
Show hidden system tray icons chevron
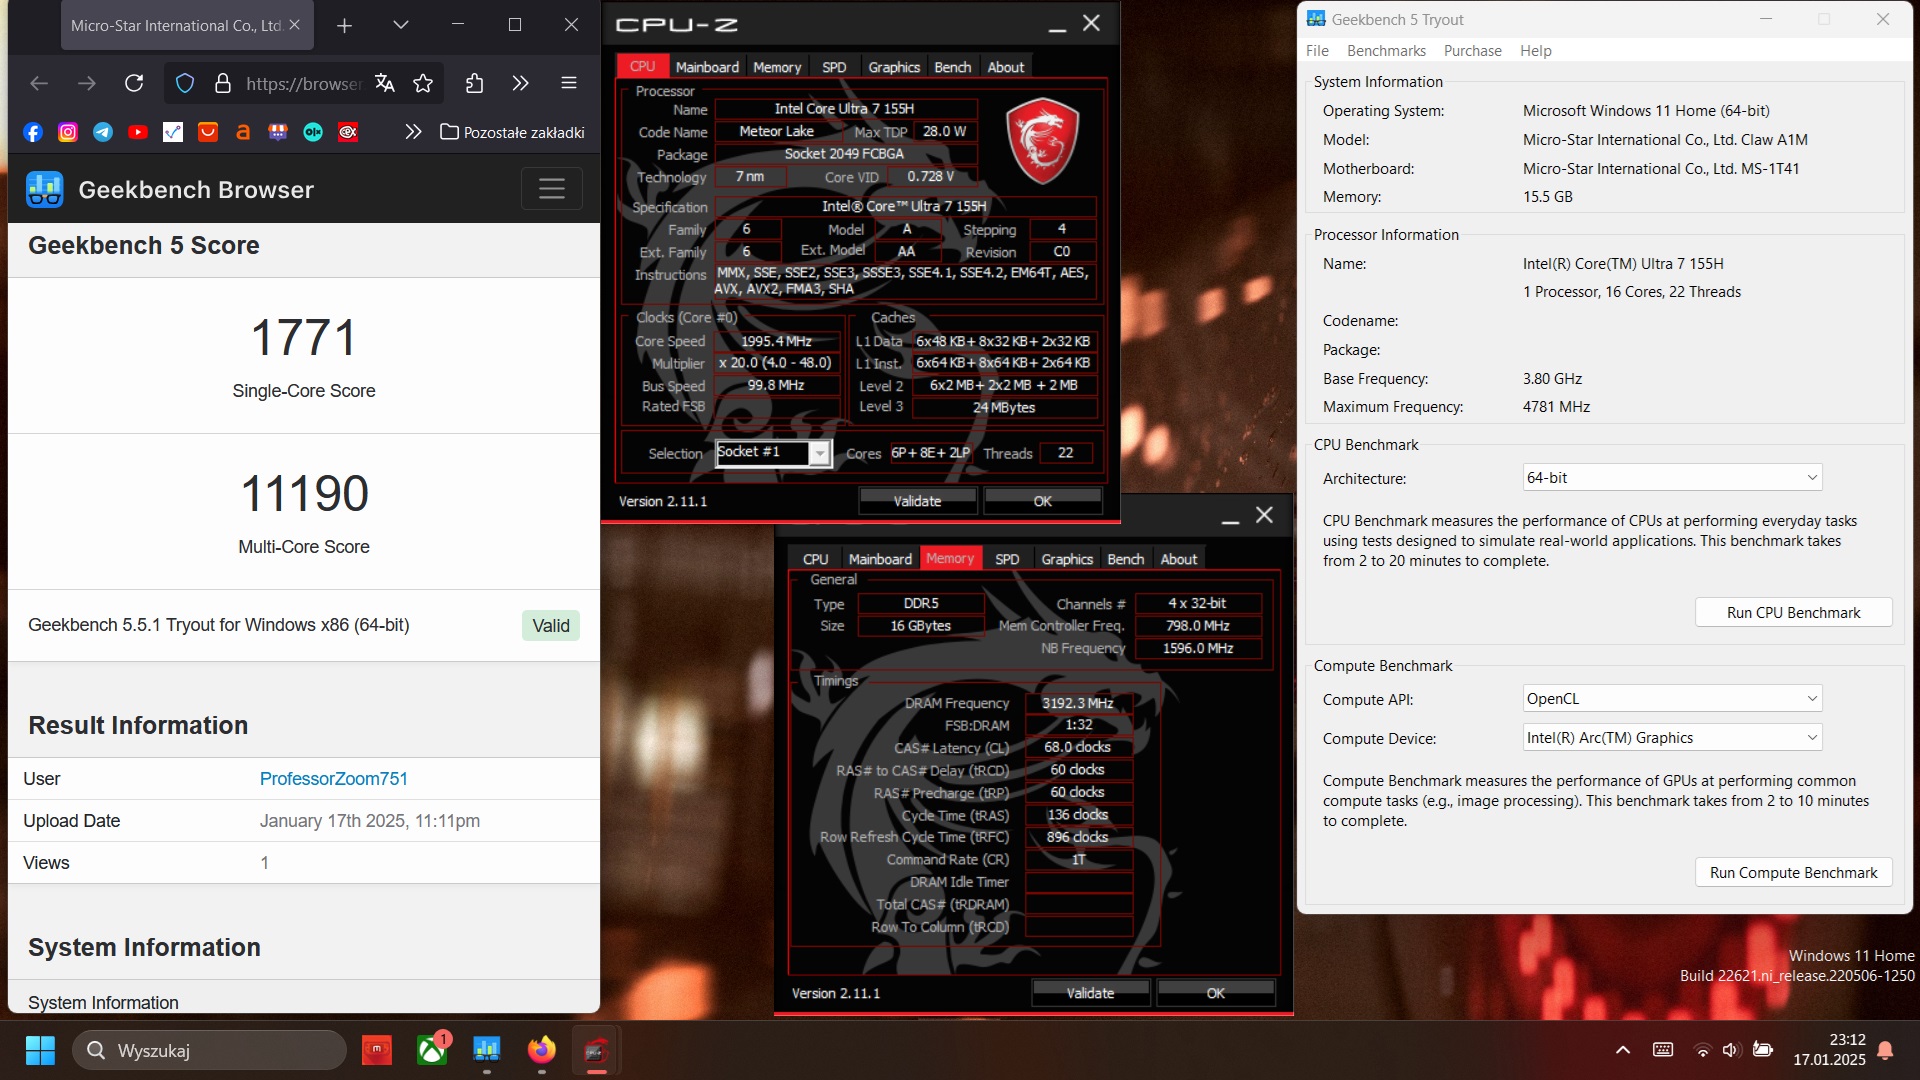pos(1623,1050)
